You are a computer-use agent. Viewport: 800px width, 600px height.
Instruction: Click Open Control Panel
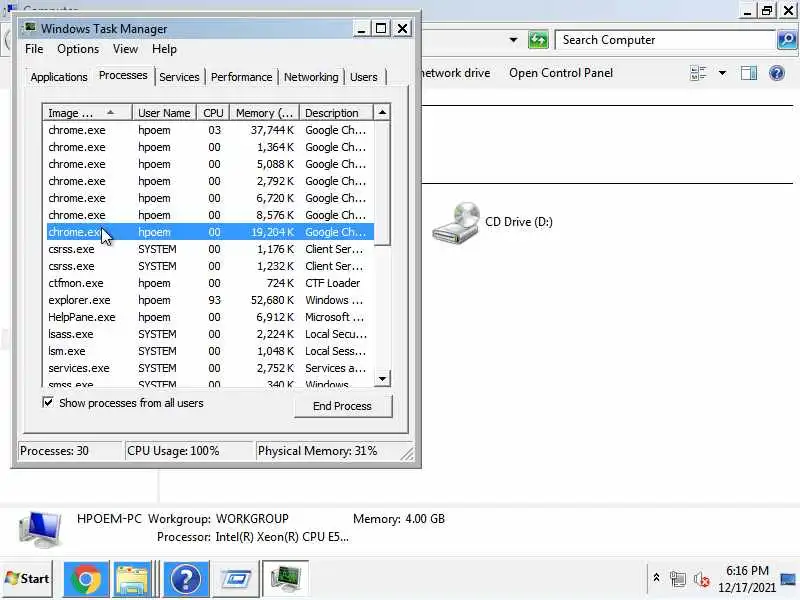point(561,73)
